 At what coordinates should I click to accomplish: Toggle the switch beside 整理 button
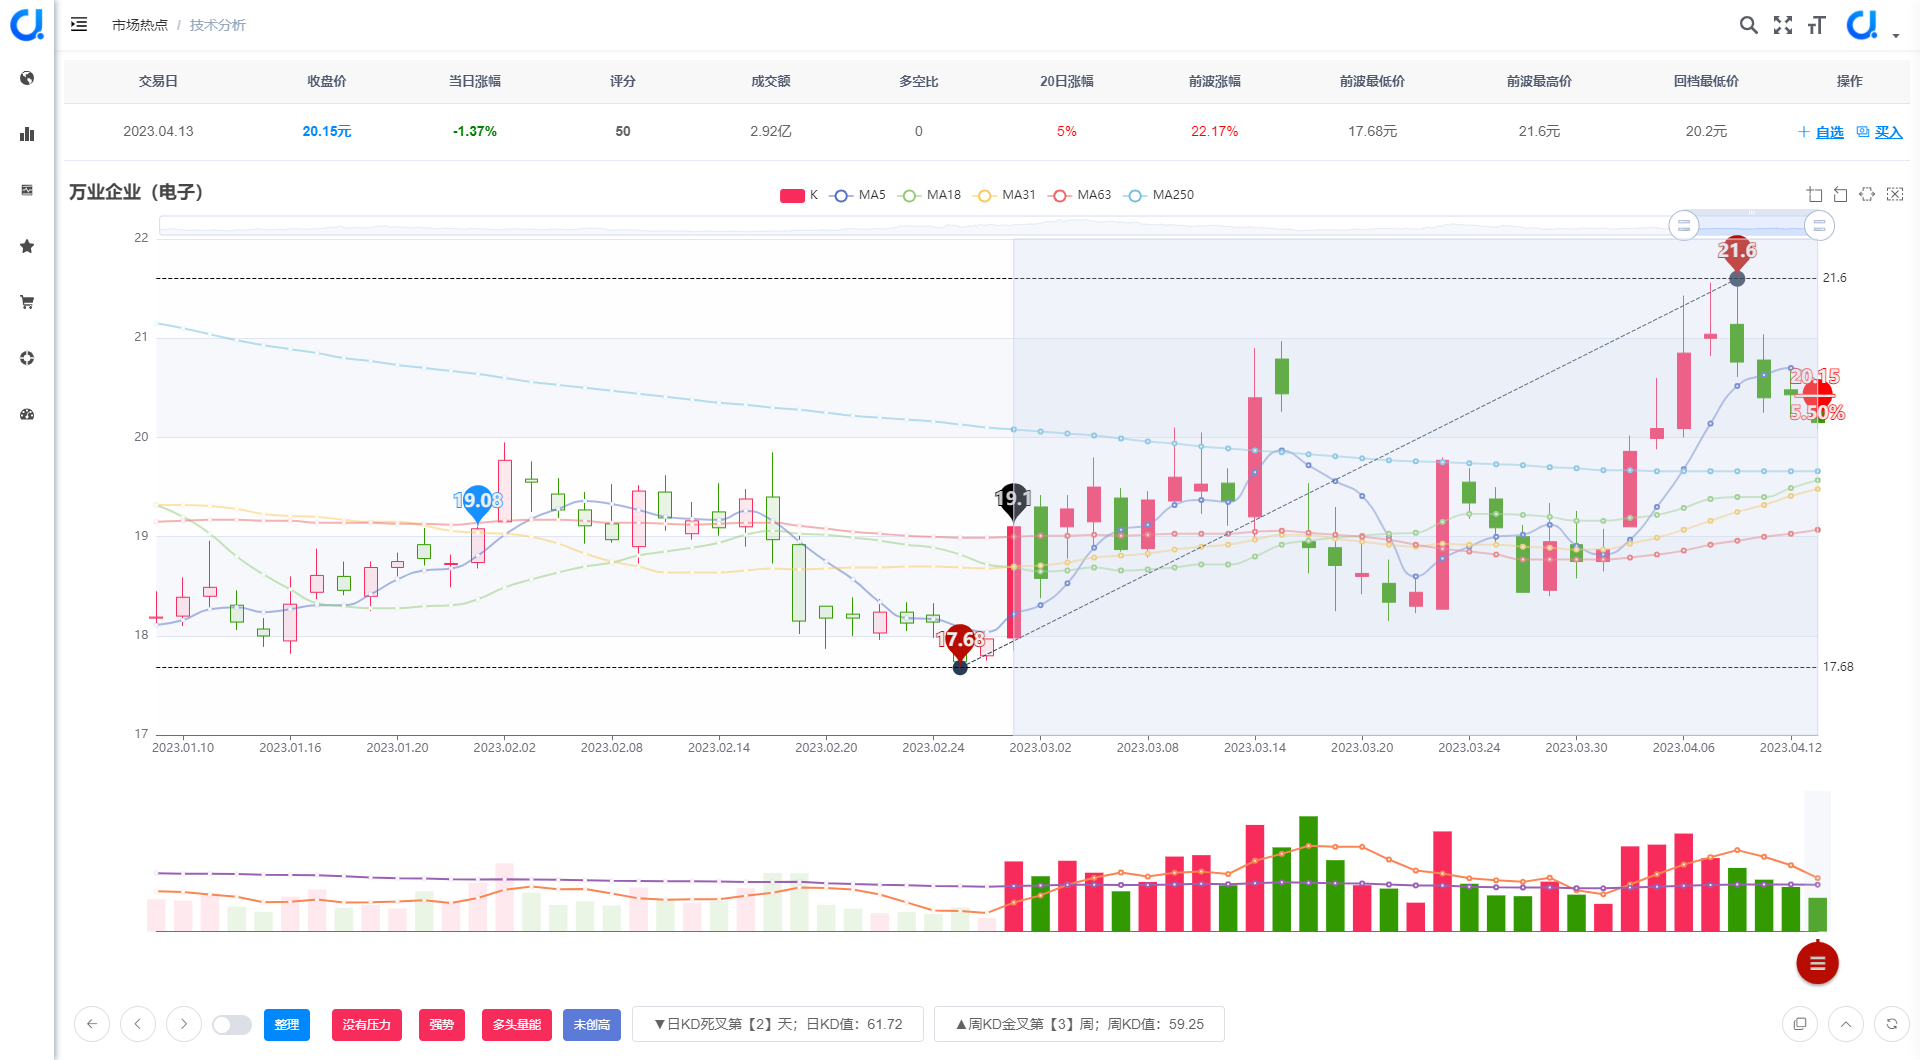[232, 1025]
